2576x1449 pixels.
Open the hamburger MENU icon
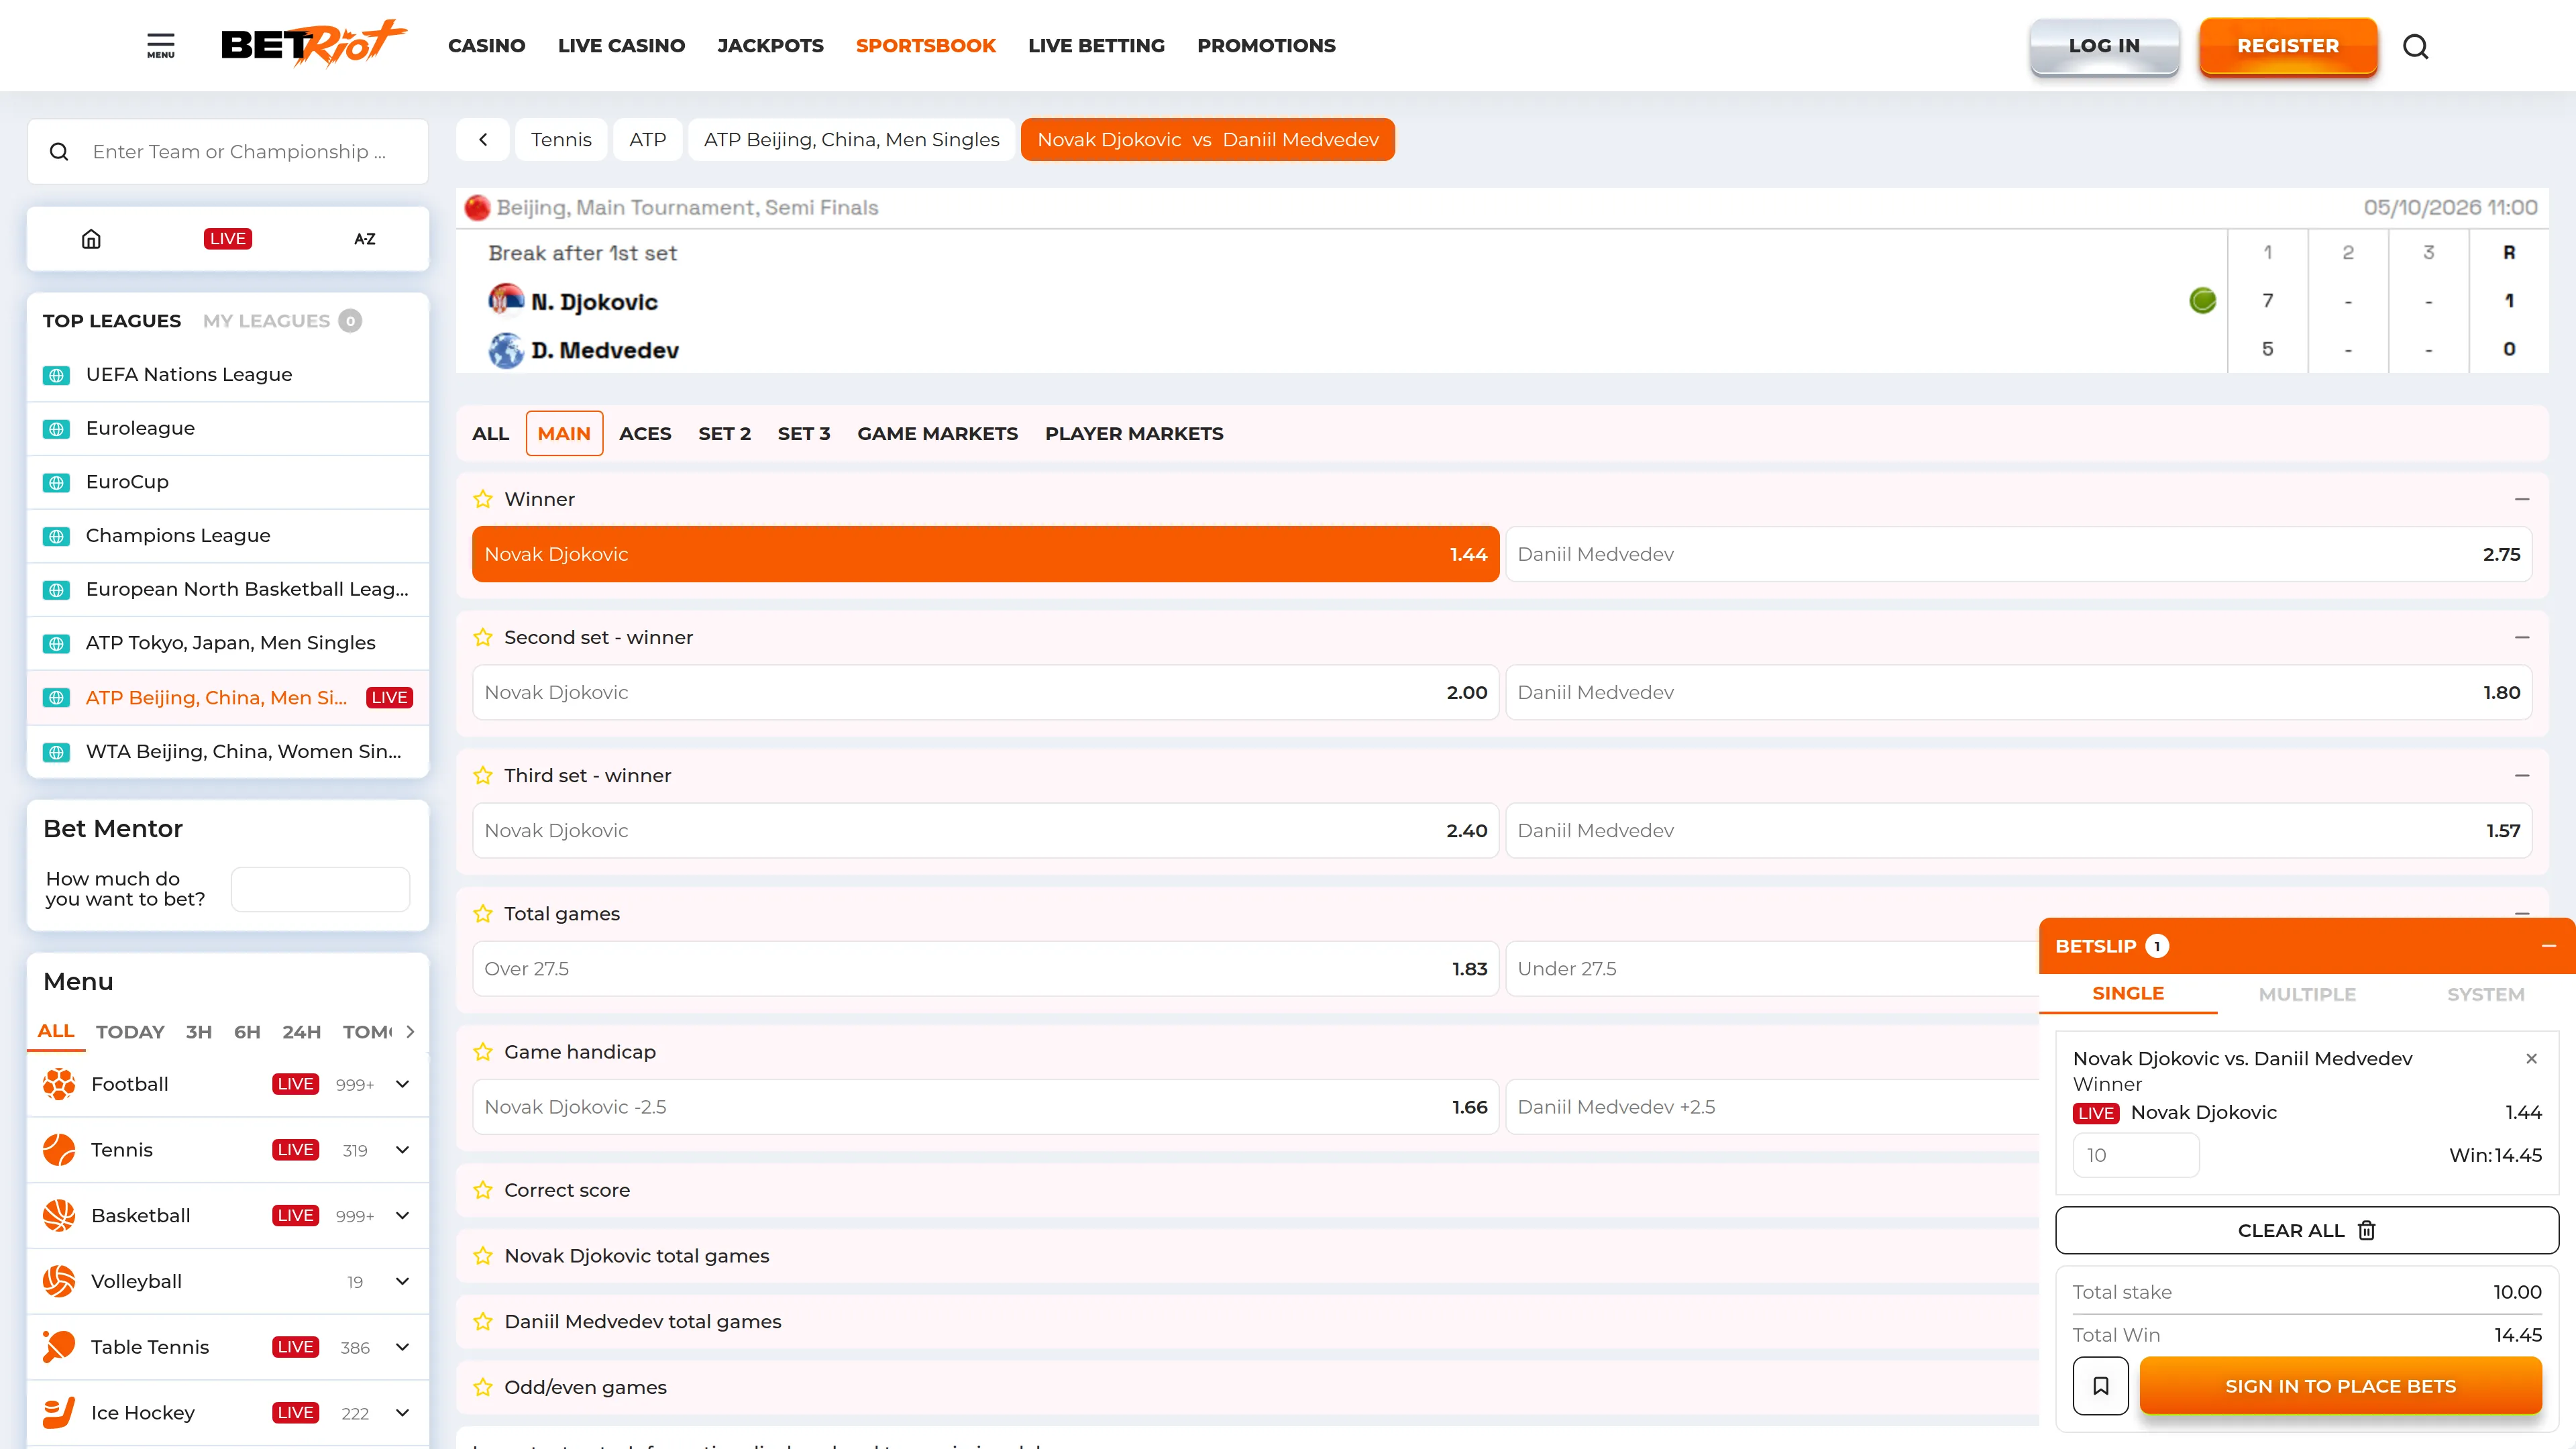161,46
